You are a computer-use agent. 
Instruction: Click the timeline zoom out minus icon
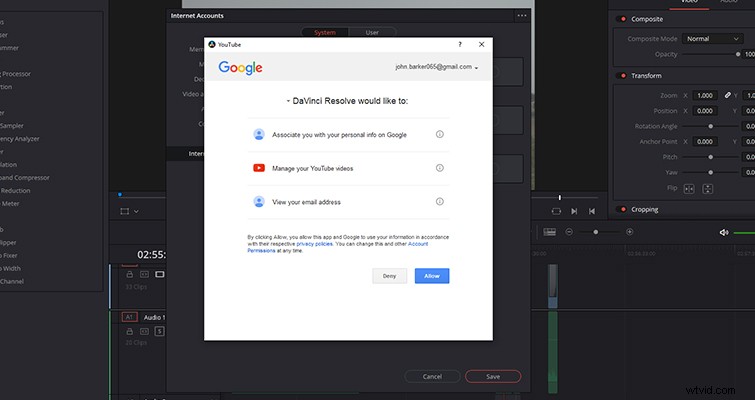pos(569,232)
